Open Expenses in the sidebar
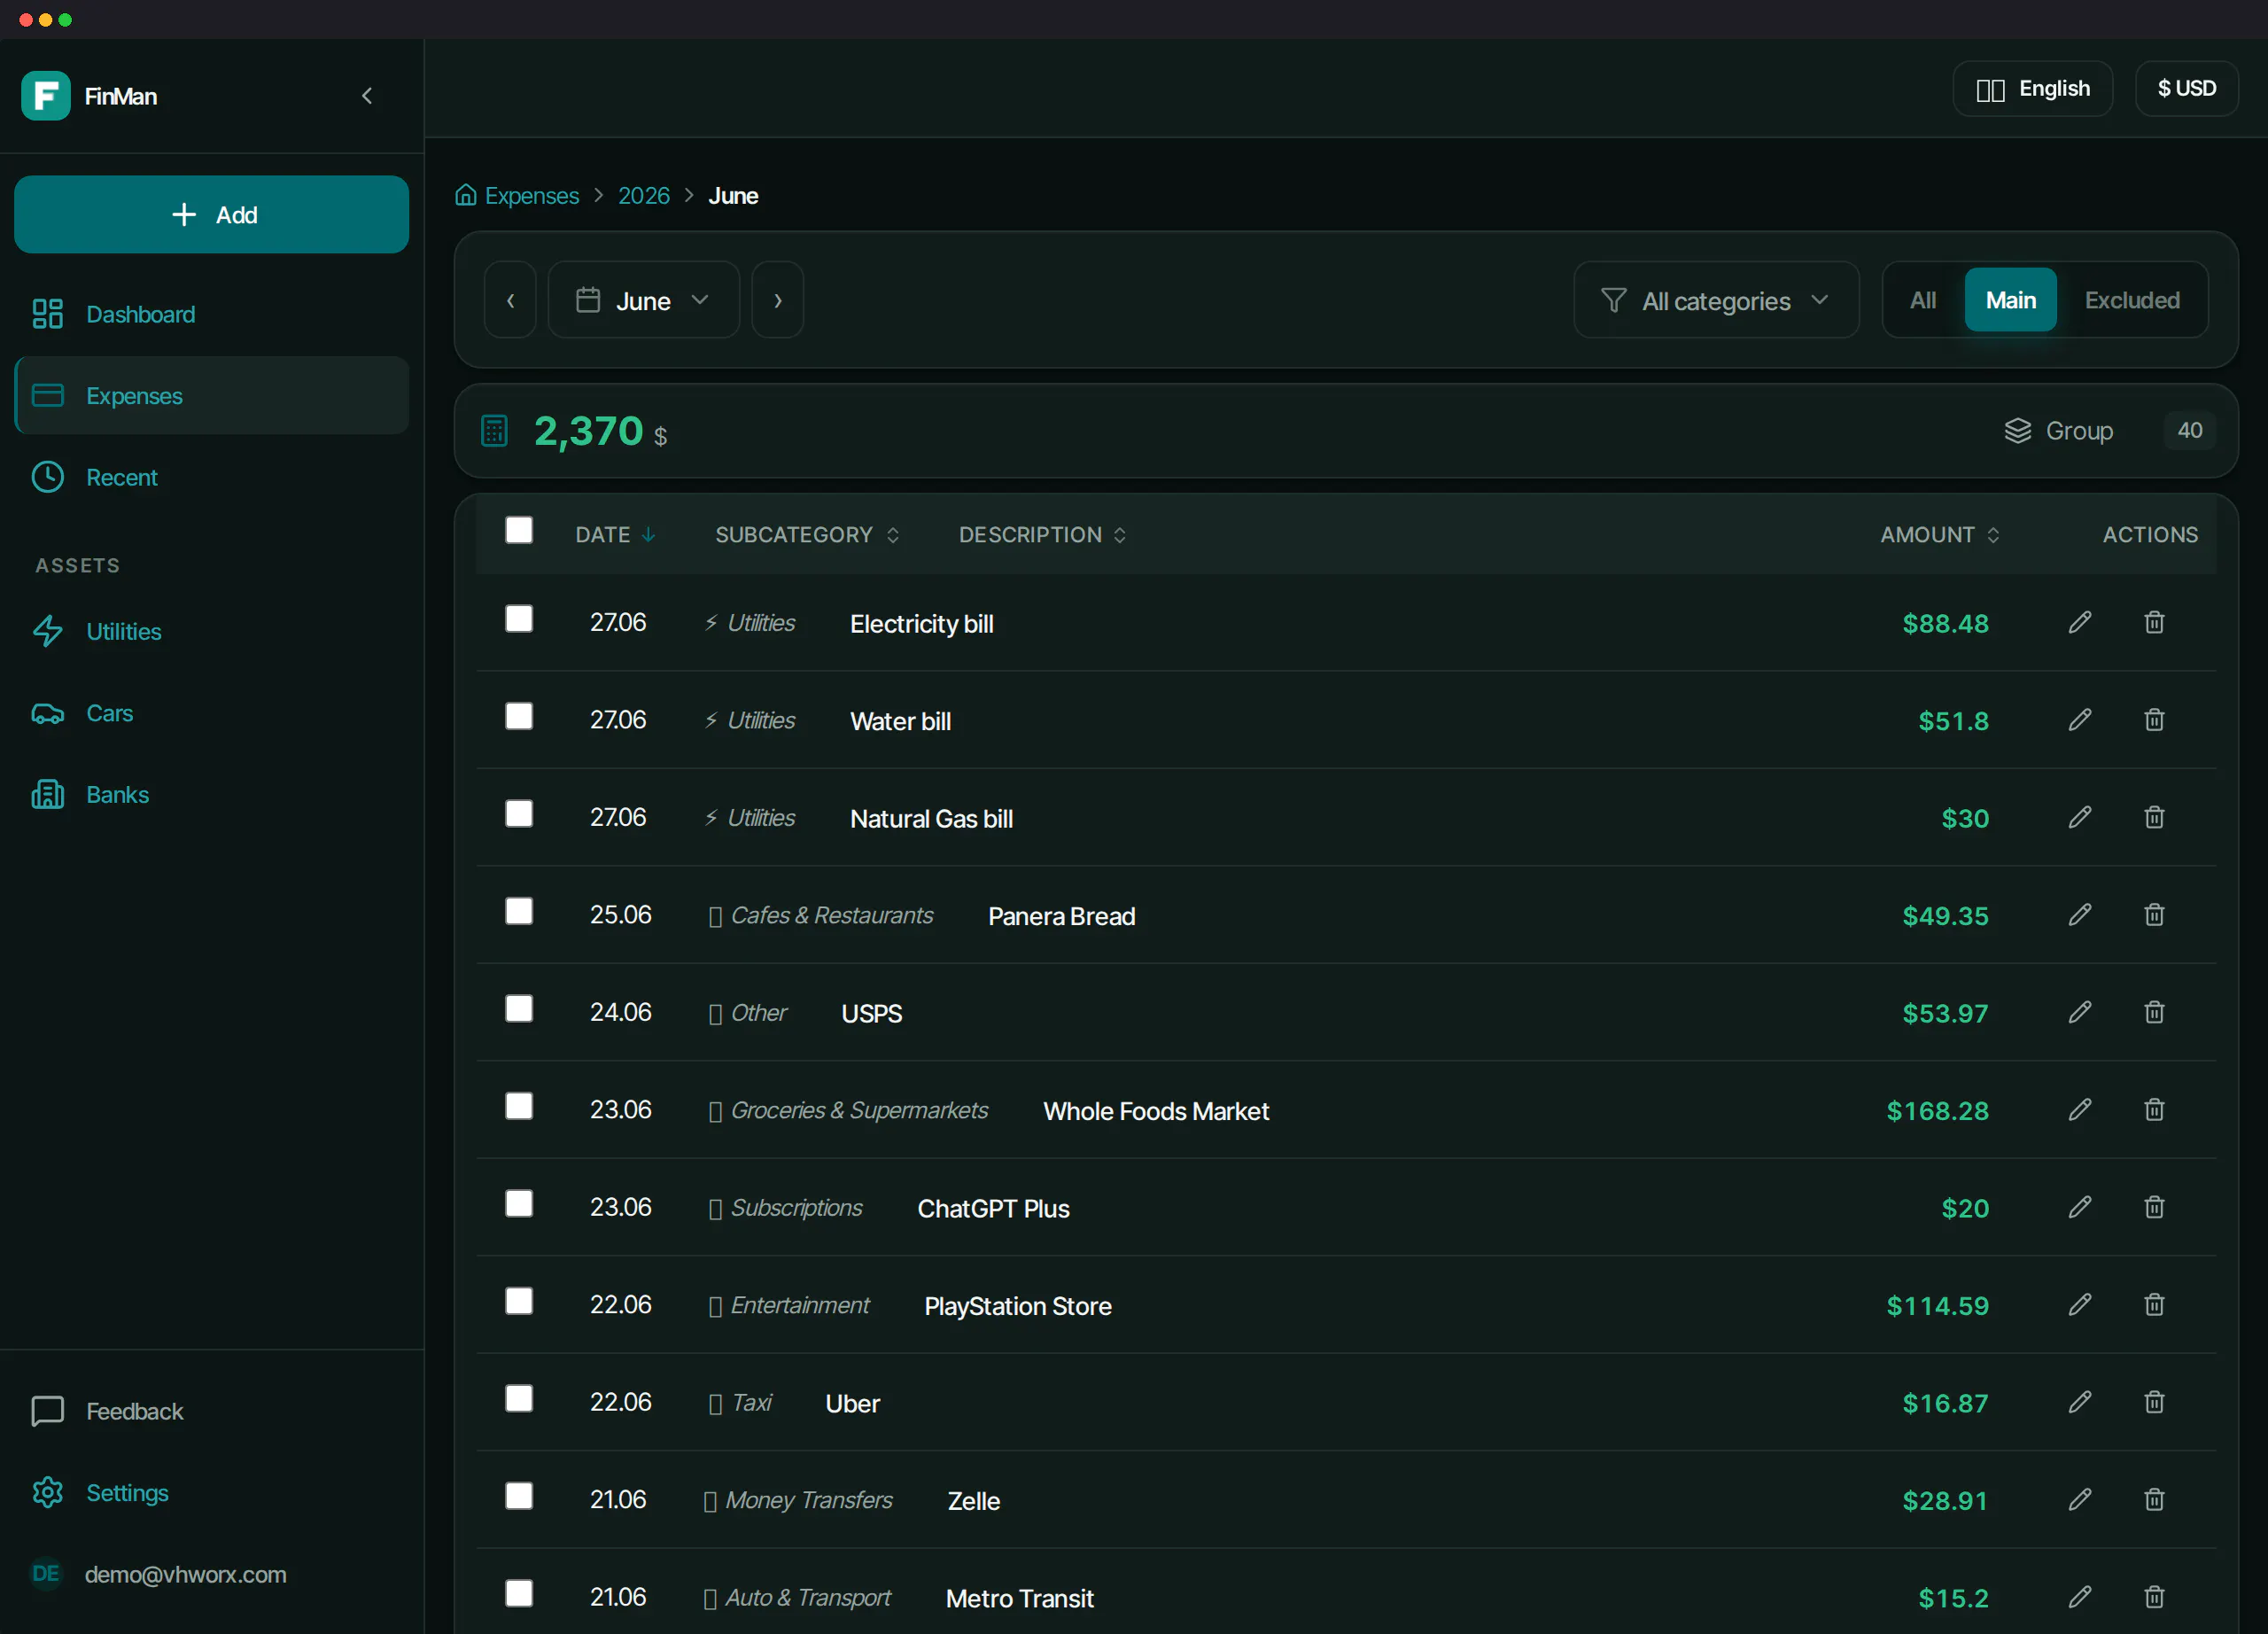The height and width of the screenshot is (1634, 2268). (x=212, y=396)
